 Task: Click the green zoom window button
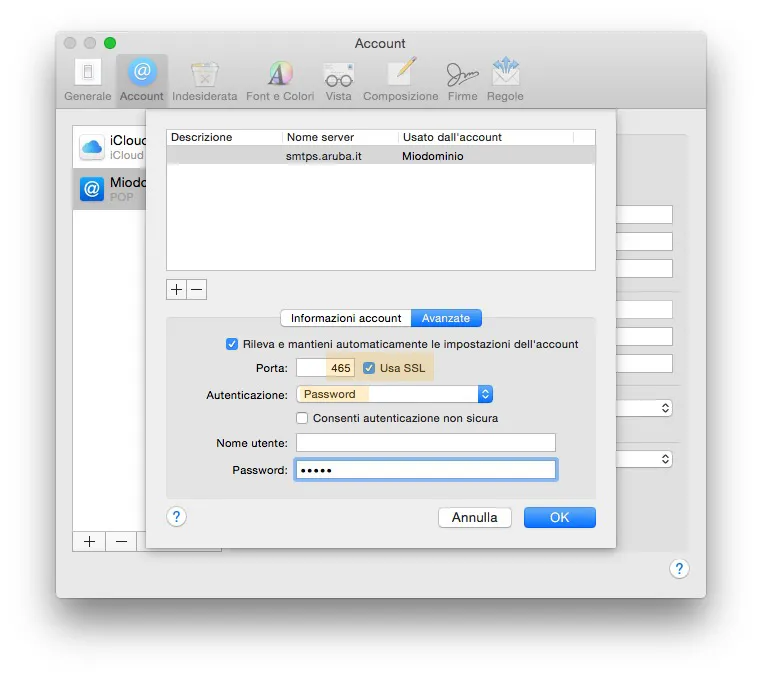pyautogui.click(x=110, y=43)
